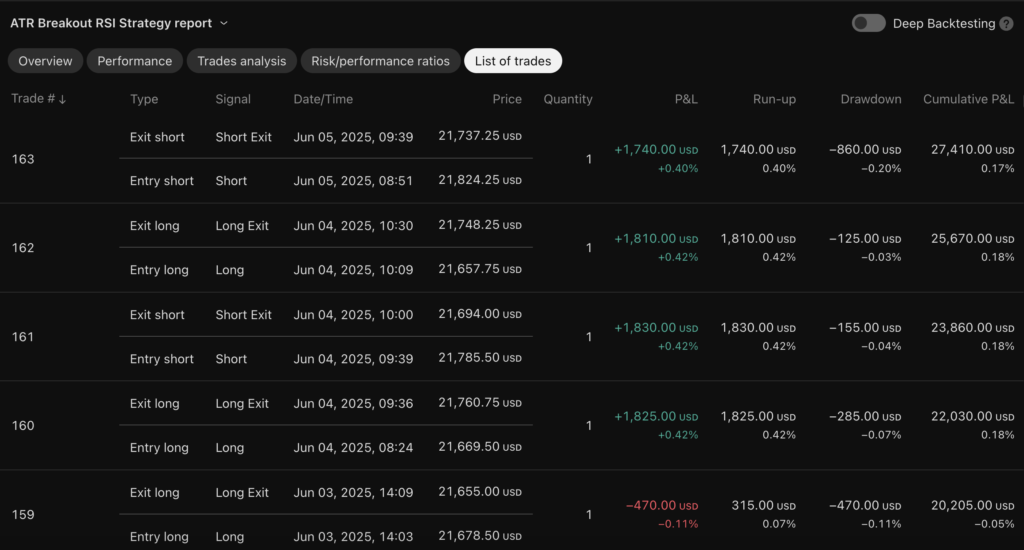Expand the ATR Breakout RSI Strategy report dropdown
Viewport: 1024px width, 550px height.
pyautogui.click(x=223, y=23)
